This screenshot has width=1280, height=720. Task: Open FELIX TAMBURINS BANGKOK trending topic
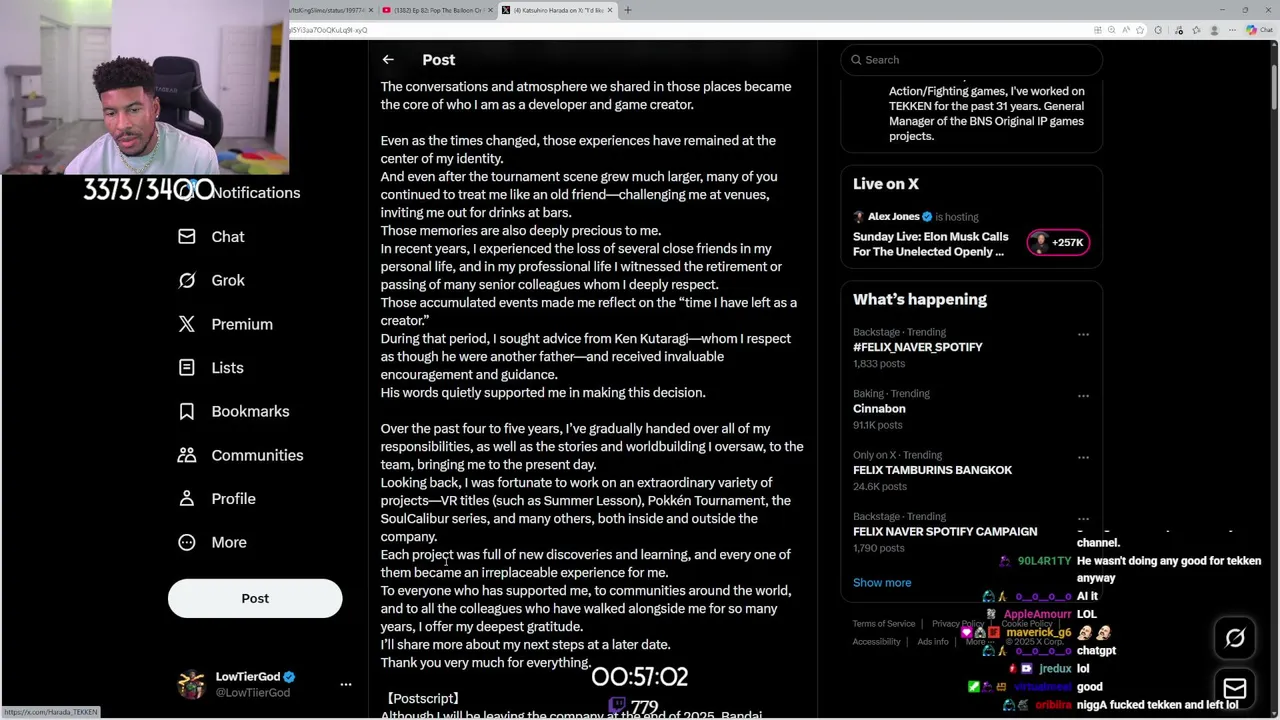point(932,470)
